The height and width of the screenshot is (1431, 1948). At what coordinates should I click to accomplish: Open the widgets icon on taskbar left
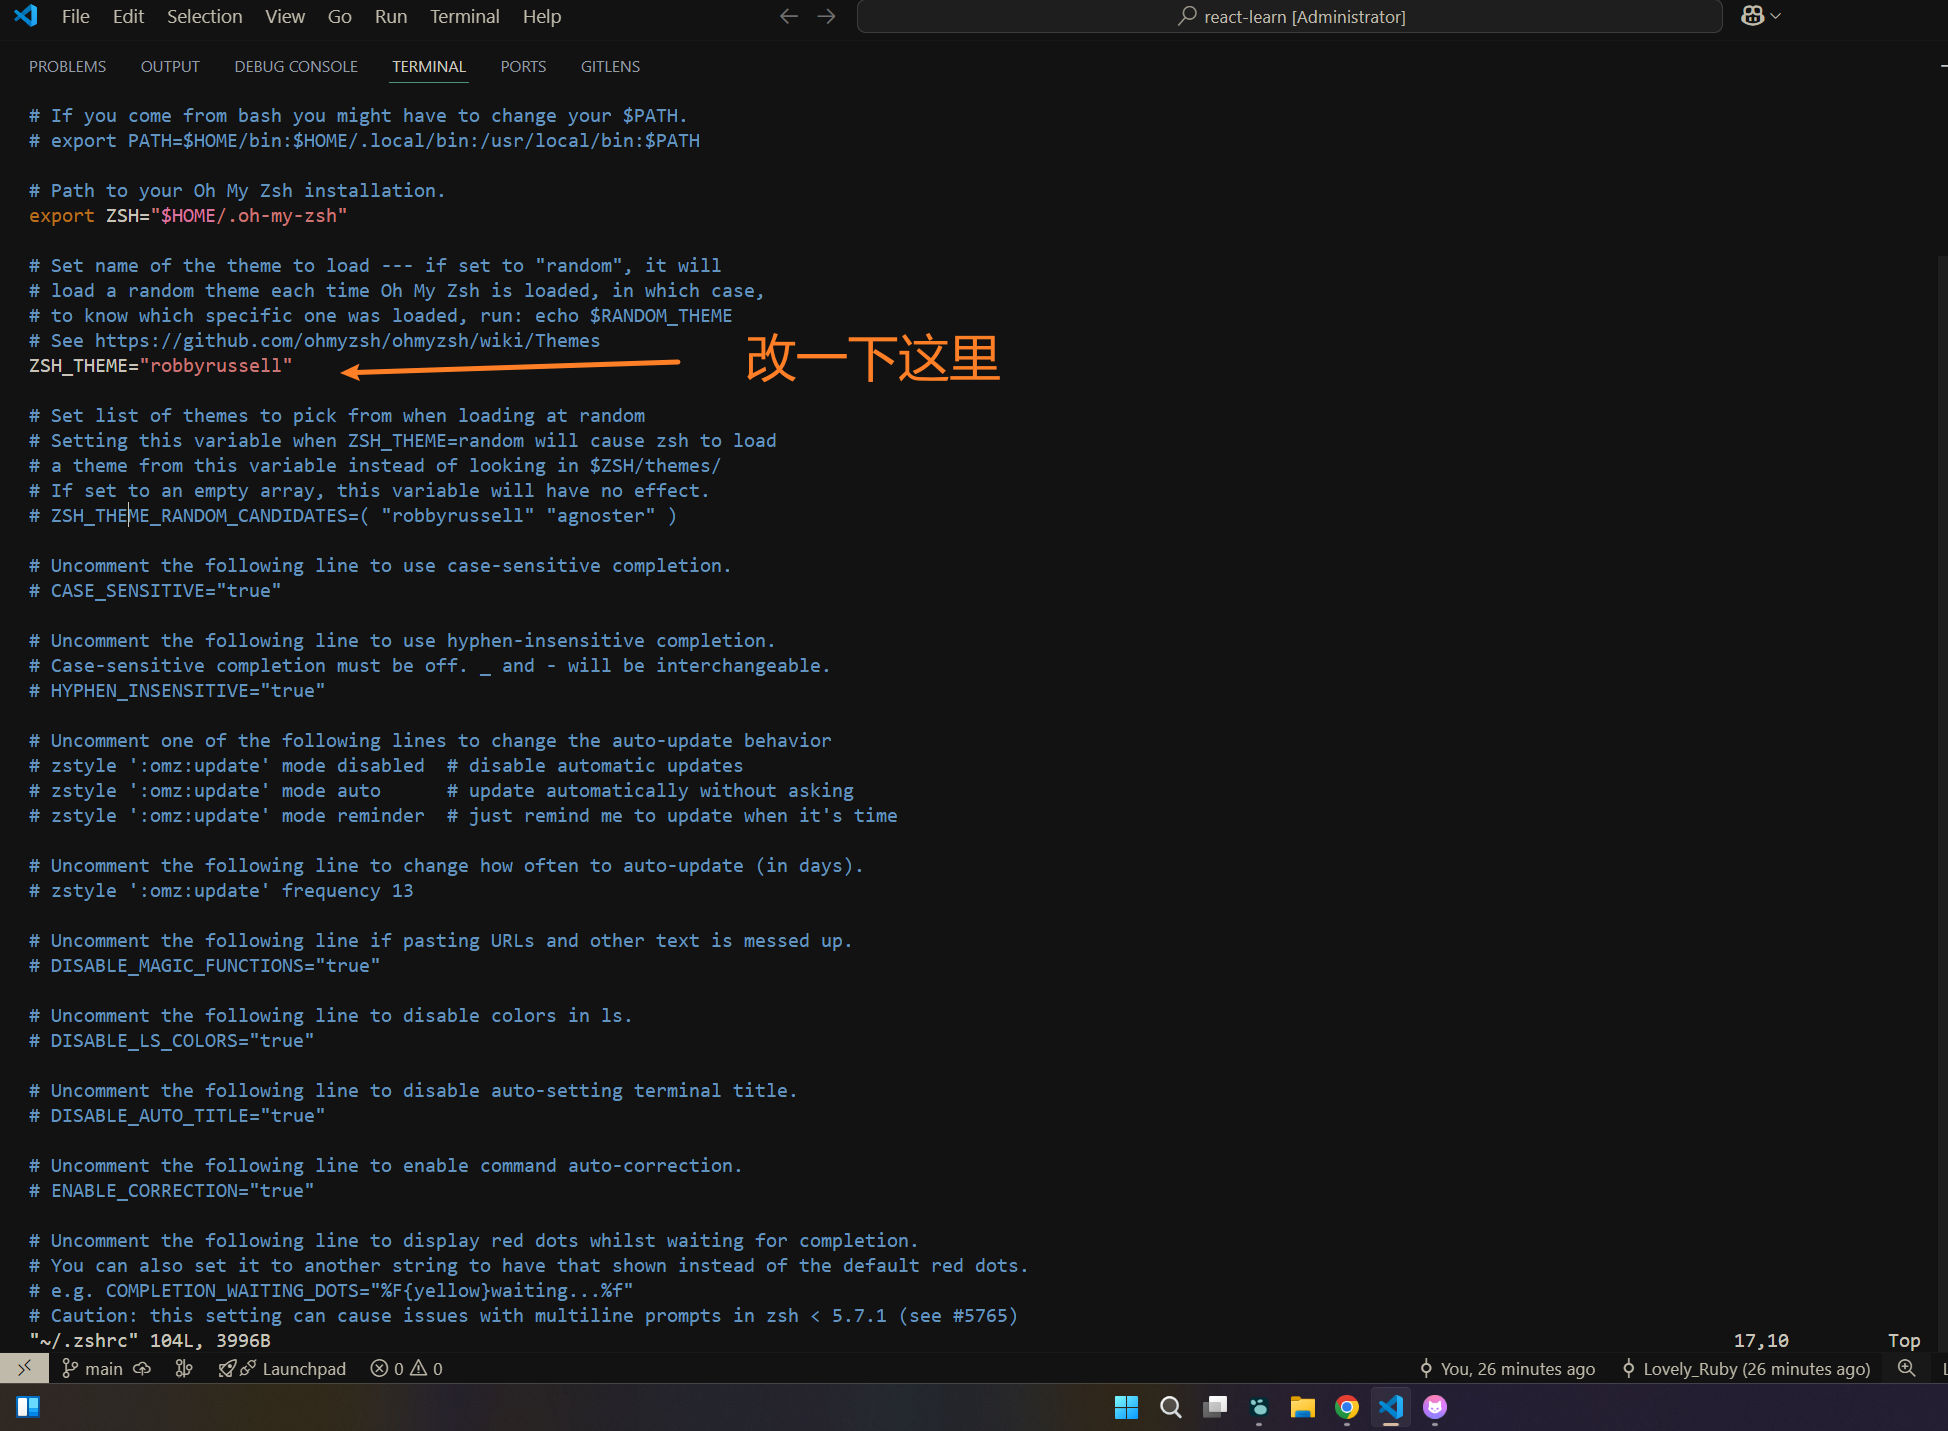pos(28,1407)
